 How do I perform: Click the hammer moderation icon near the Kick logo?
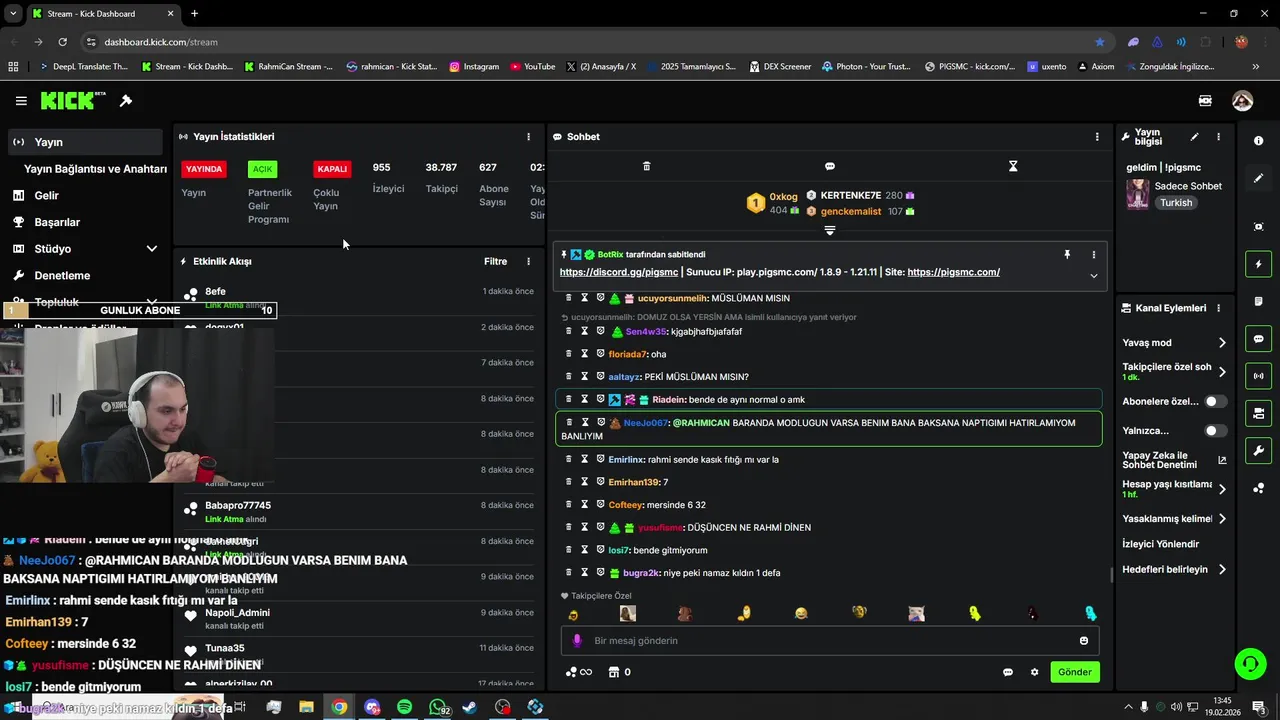tap(126, 101)
